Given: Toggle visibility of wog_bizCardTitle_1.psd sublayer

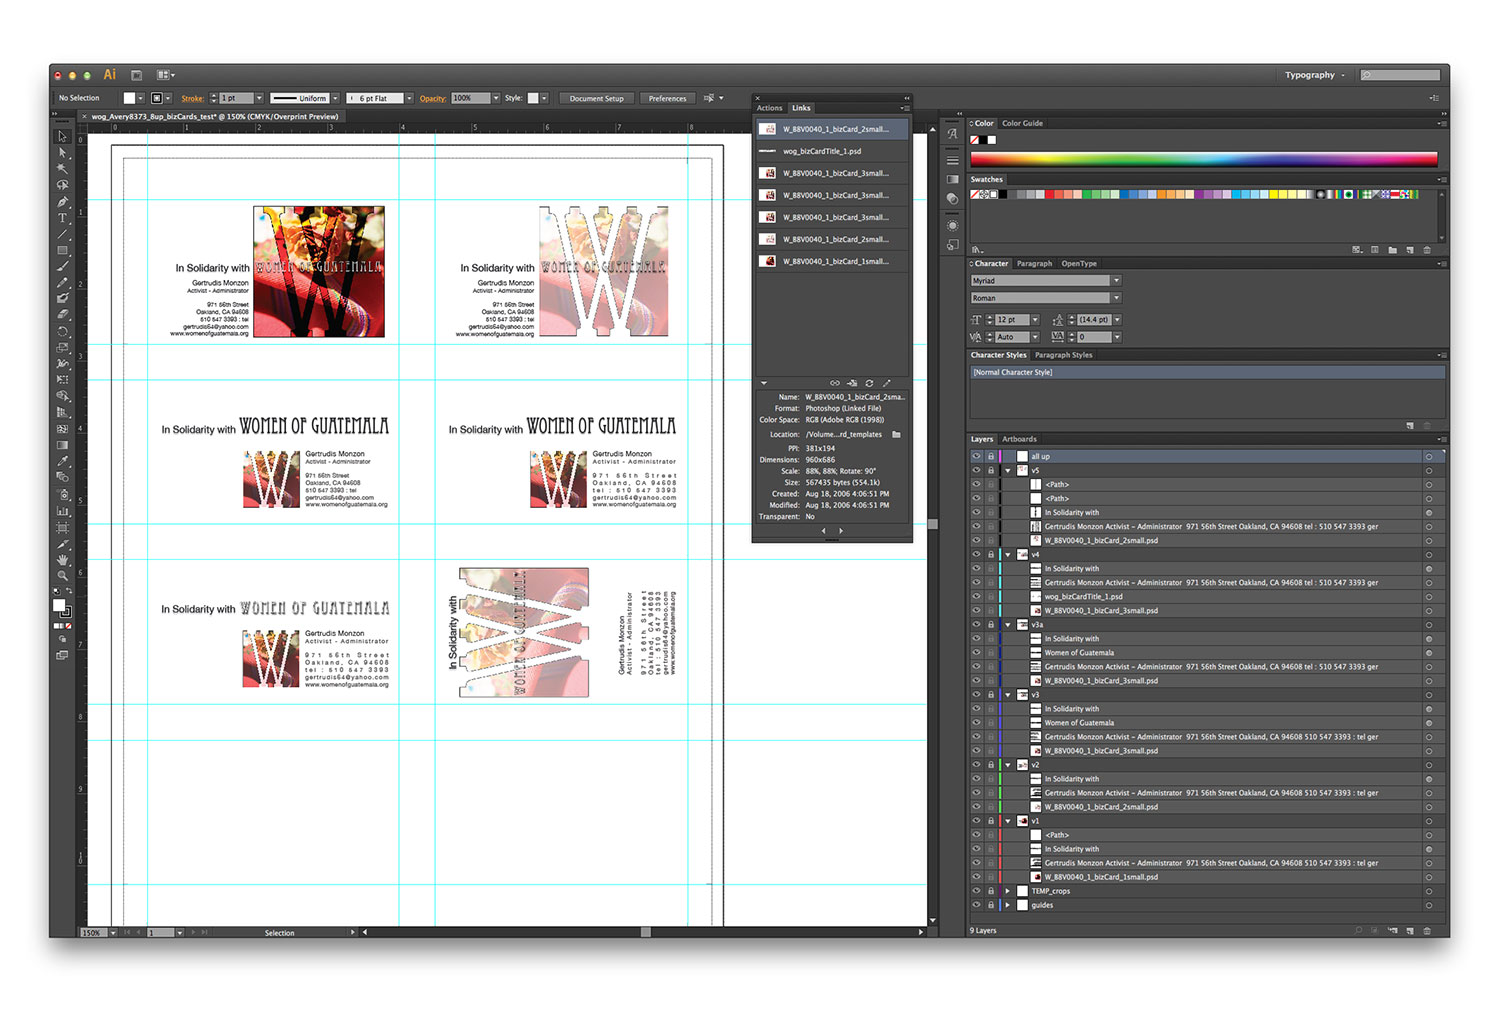Looking at the screenshot, I should [977, 596].
